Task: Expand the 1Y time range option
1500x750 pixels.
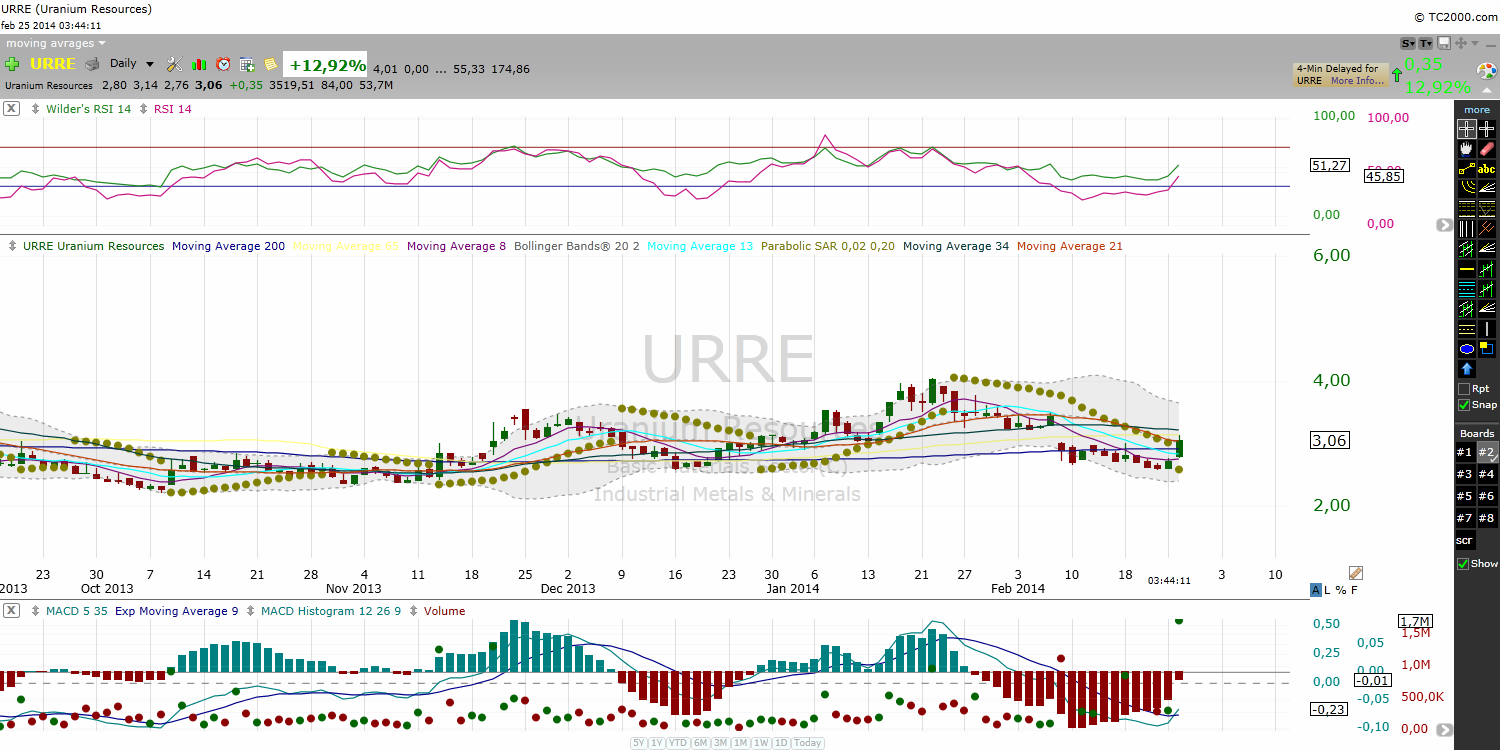Action: click(656, 743)
